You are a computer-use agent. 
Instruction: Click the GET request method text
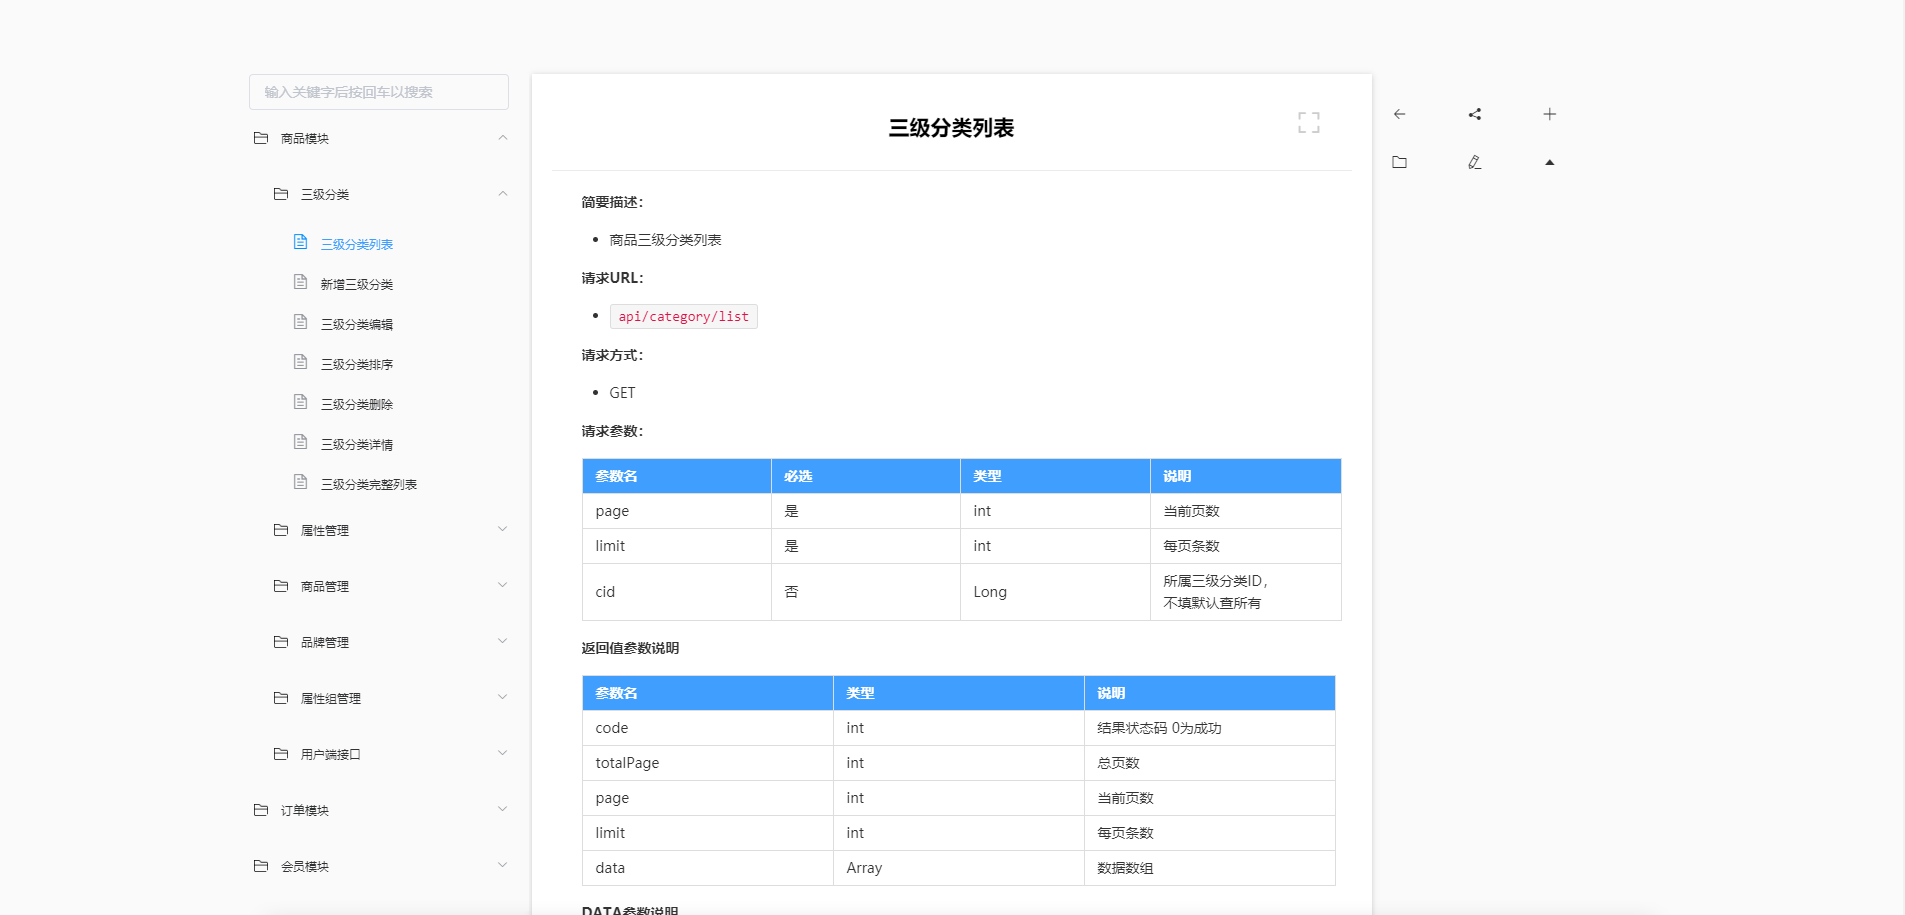click(622, 393)
